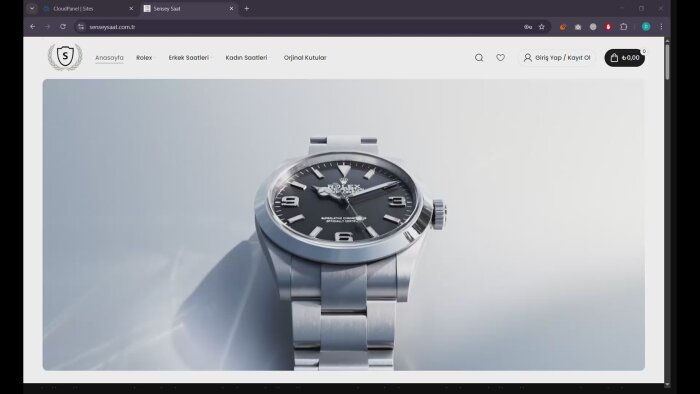Open a new browser tab

[246, 8]
